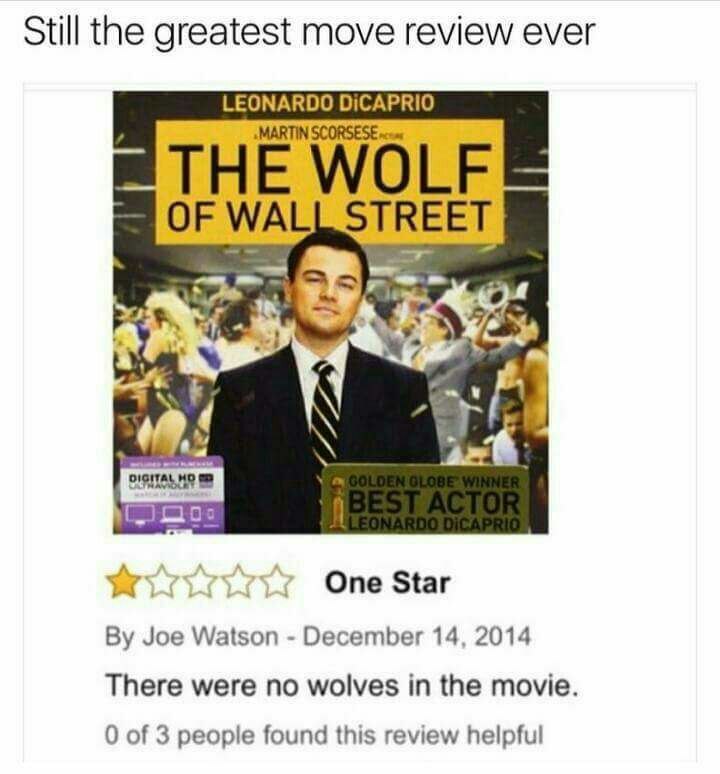Click the third empty rating star

(x=202, y=582)
